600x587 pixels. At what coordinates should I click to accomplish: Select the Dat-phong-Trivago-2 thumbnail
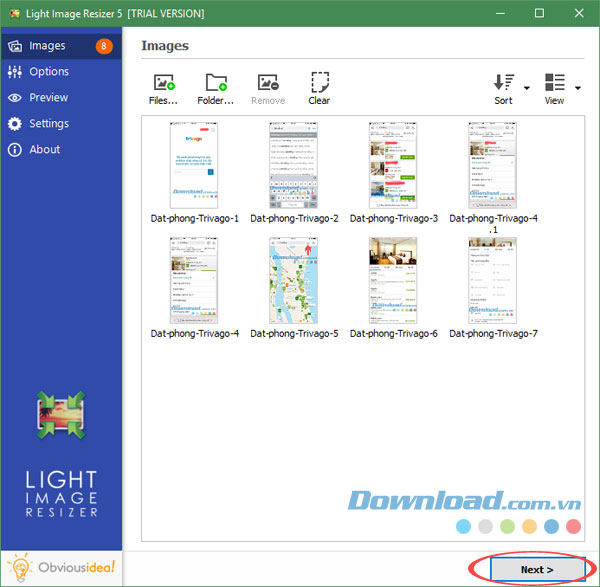293,165
